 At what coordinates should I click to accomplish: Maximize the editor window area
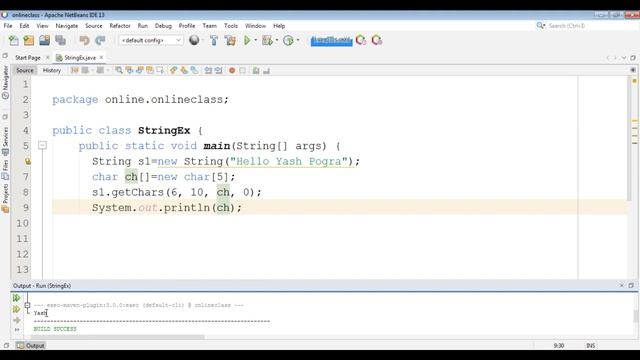633,58
